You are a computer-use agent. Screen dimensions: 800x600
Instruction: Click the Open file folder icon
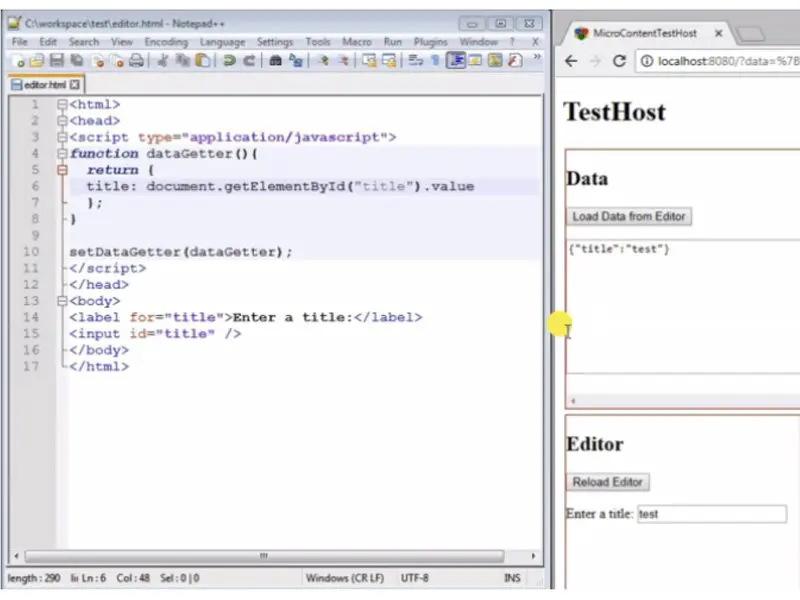click(x=37, y=61)
